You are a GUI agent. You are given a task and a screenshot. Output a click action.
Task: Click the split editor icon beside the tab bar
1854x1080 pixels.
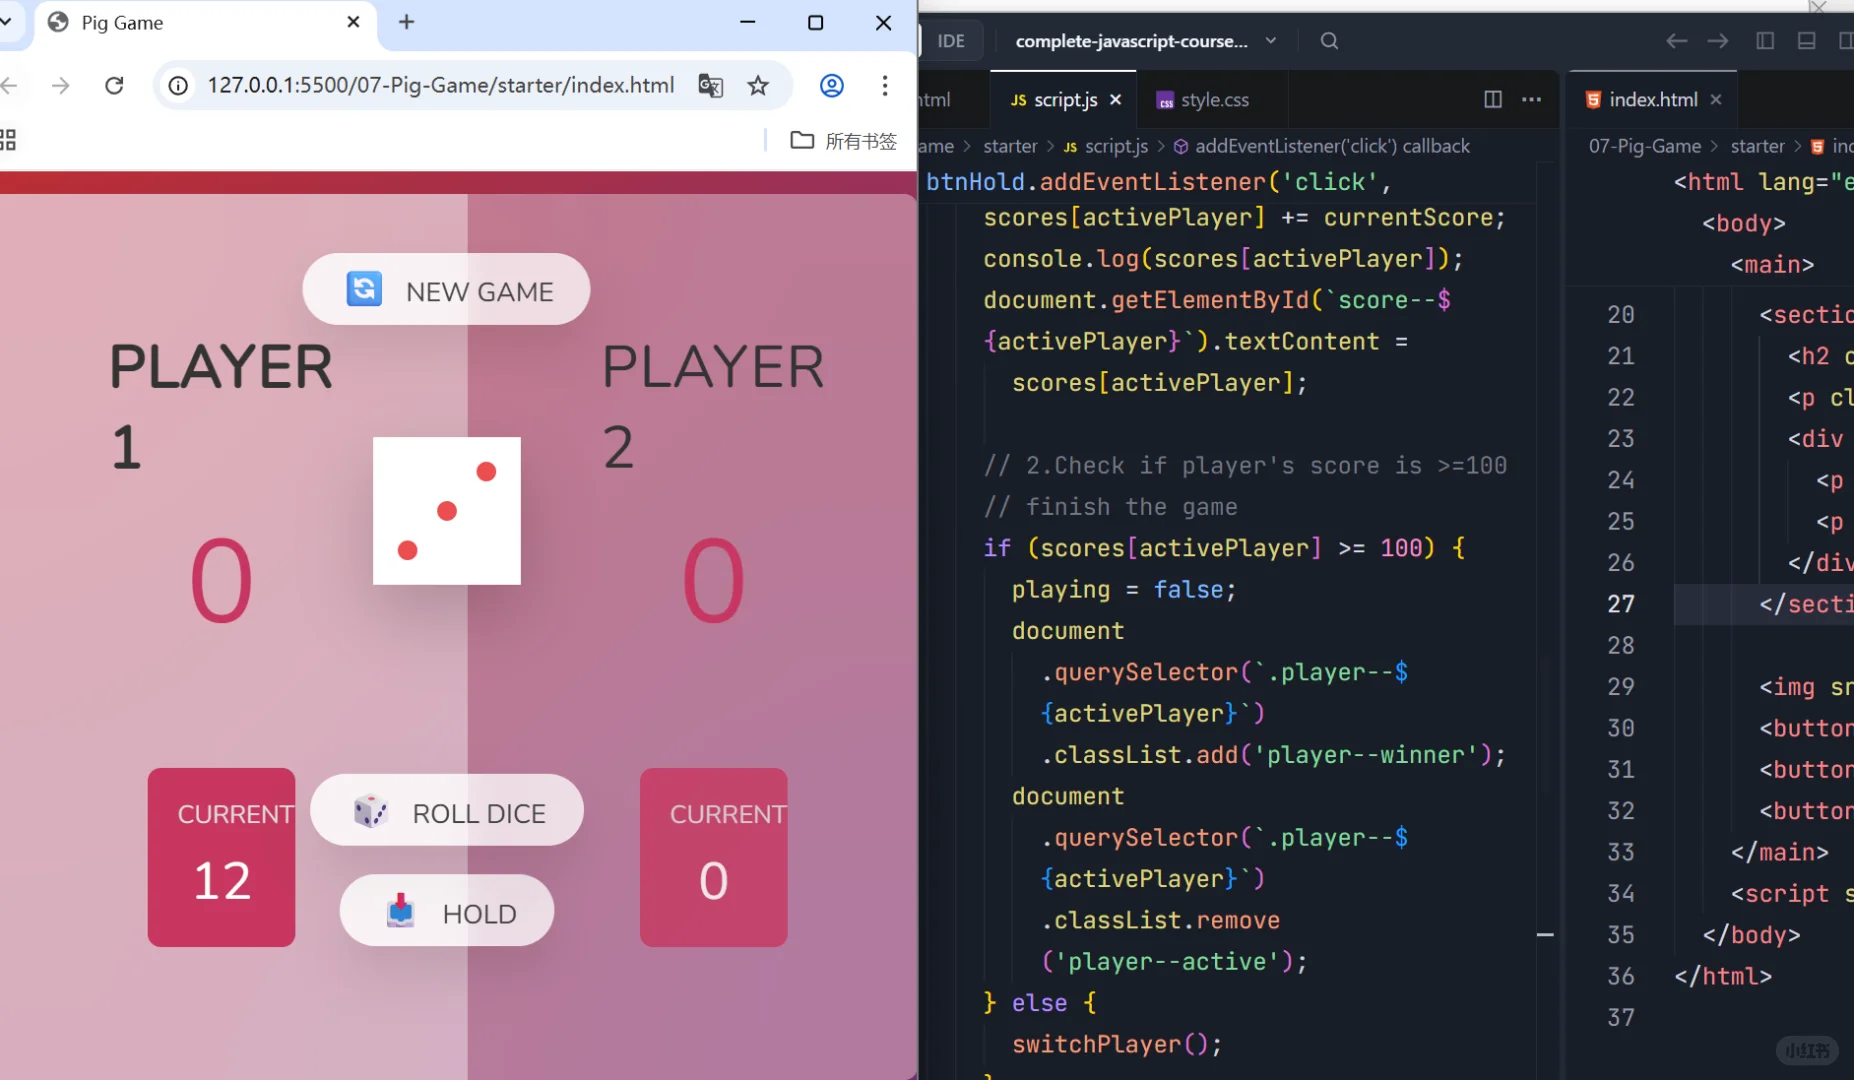point(1492,99)
